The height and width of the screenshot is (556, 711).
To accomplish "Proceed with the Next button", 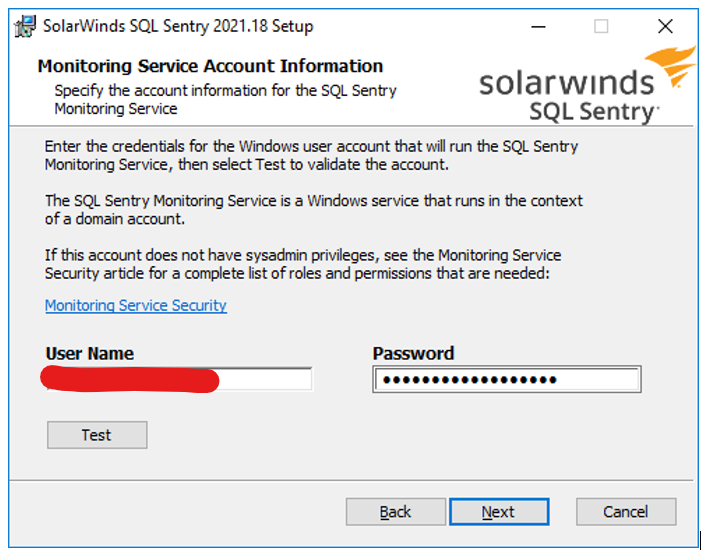I will pyautogui.click(x=498, y=512).
